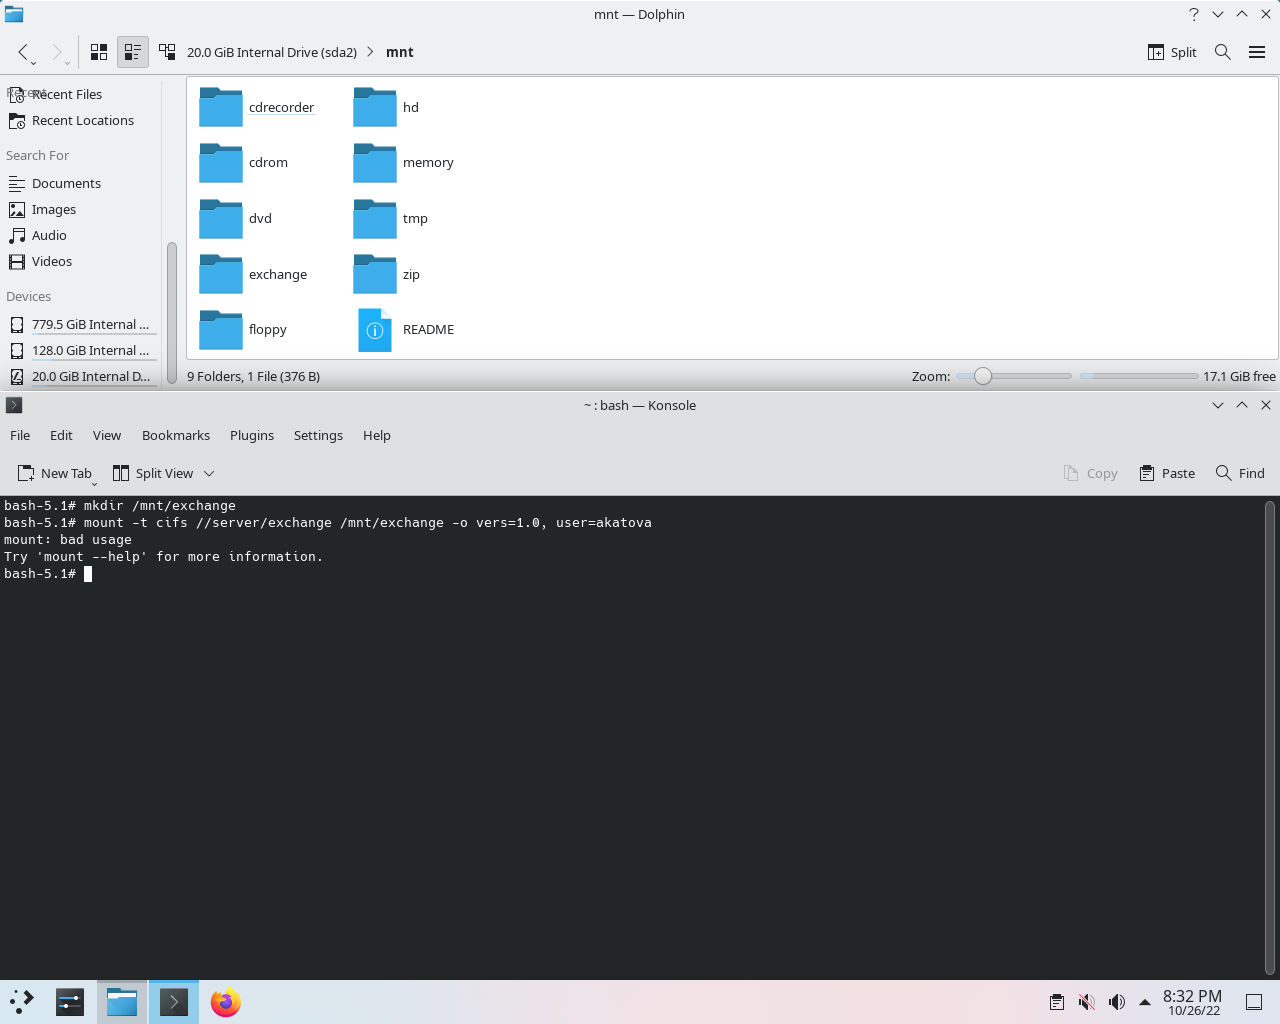
Task: Expand the New Tab dropdown arrow
Action: point(94,483)
